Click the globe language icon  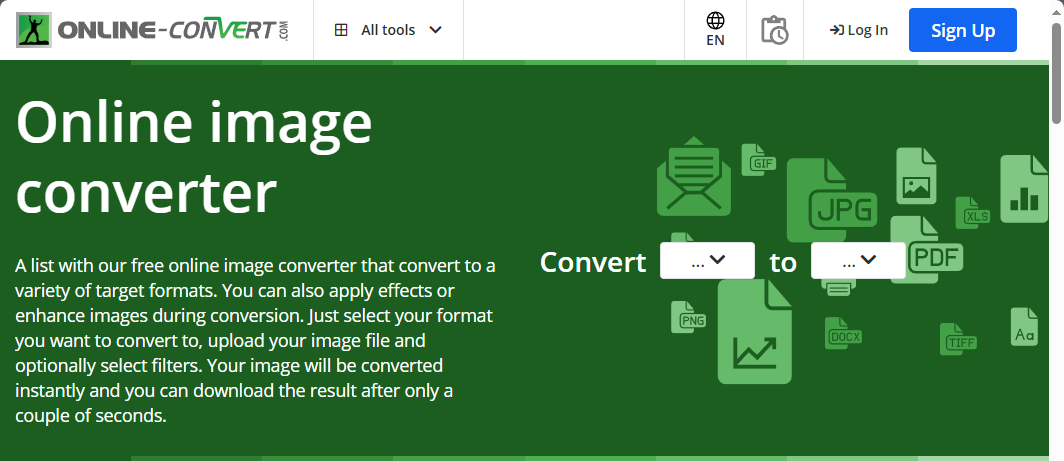click(715, 21)
